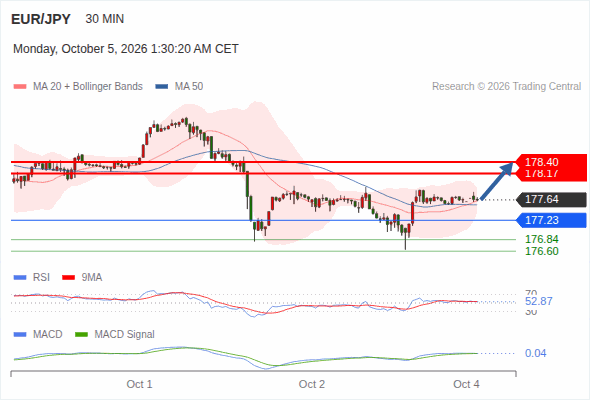The width and height of the screenshot is (590, 400).
Task: Click the MACD Signal legend label
Action: coord(125,335)
